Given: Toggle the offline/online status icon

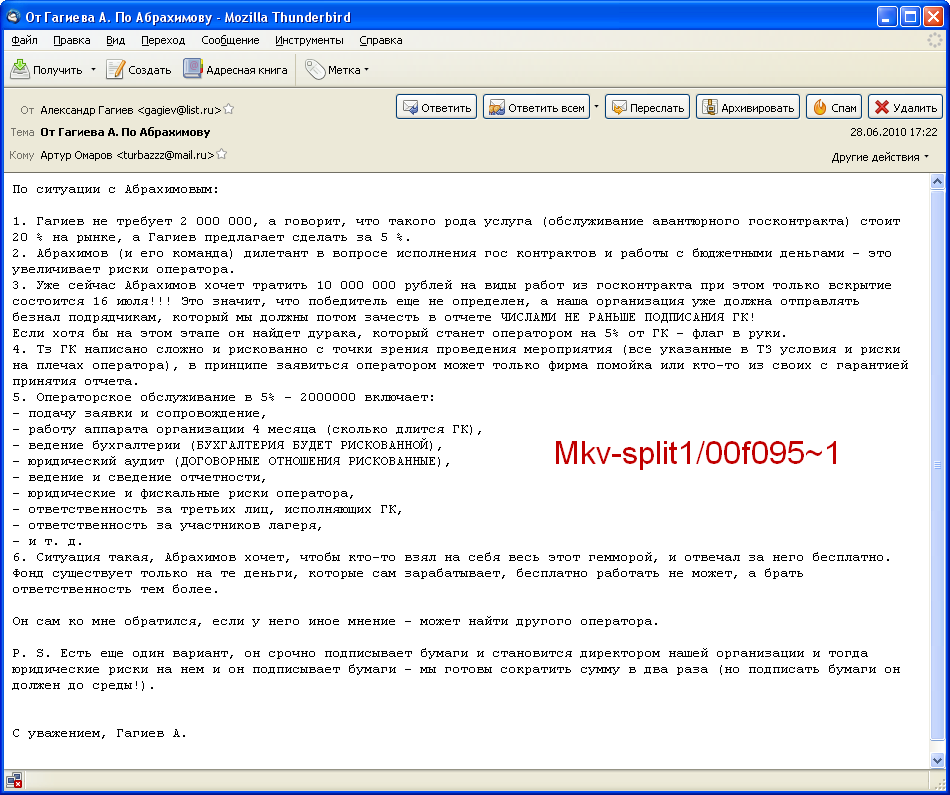Looking at the screenshot, I should point(14,781).
